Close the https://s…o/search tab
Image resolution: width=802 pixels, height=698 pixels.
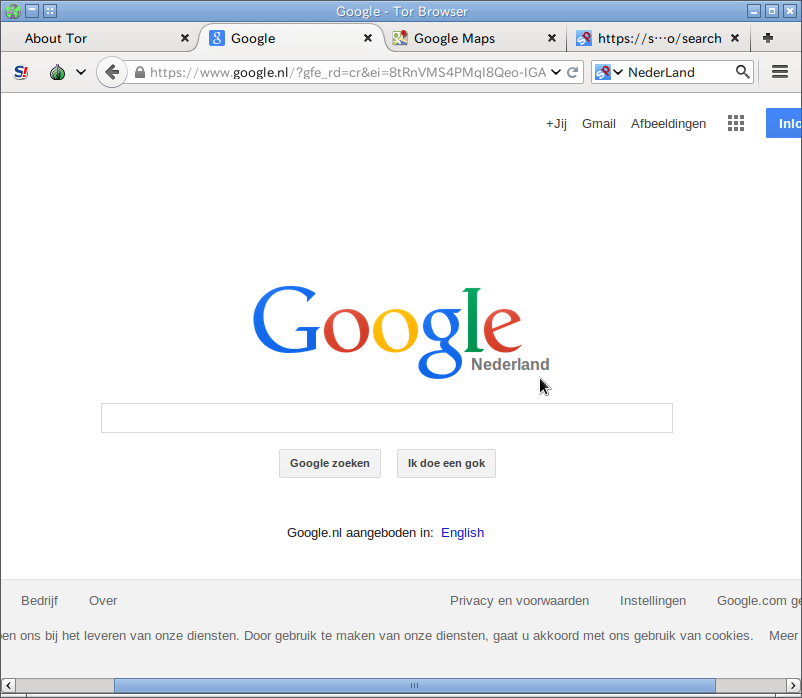(735, 38)
